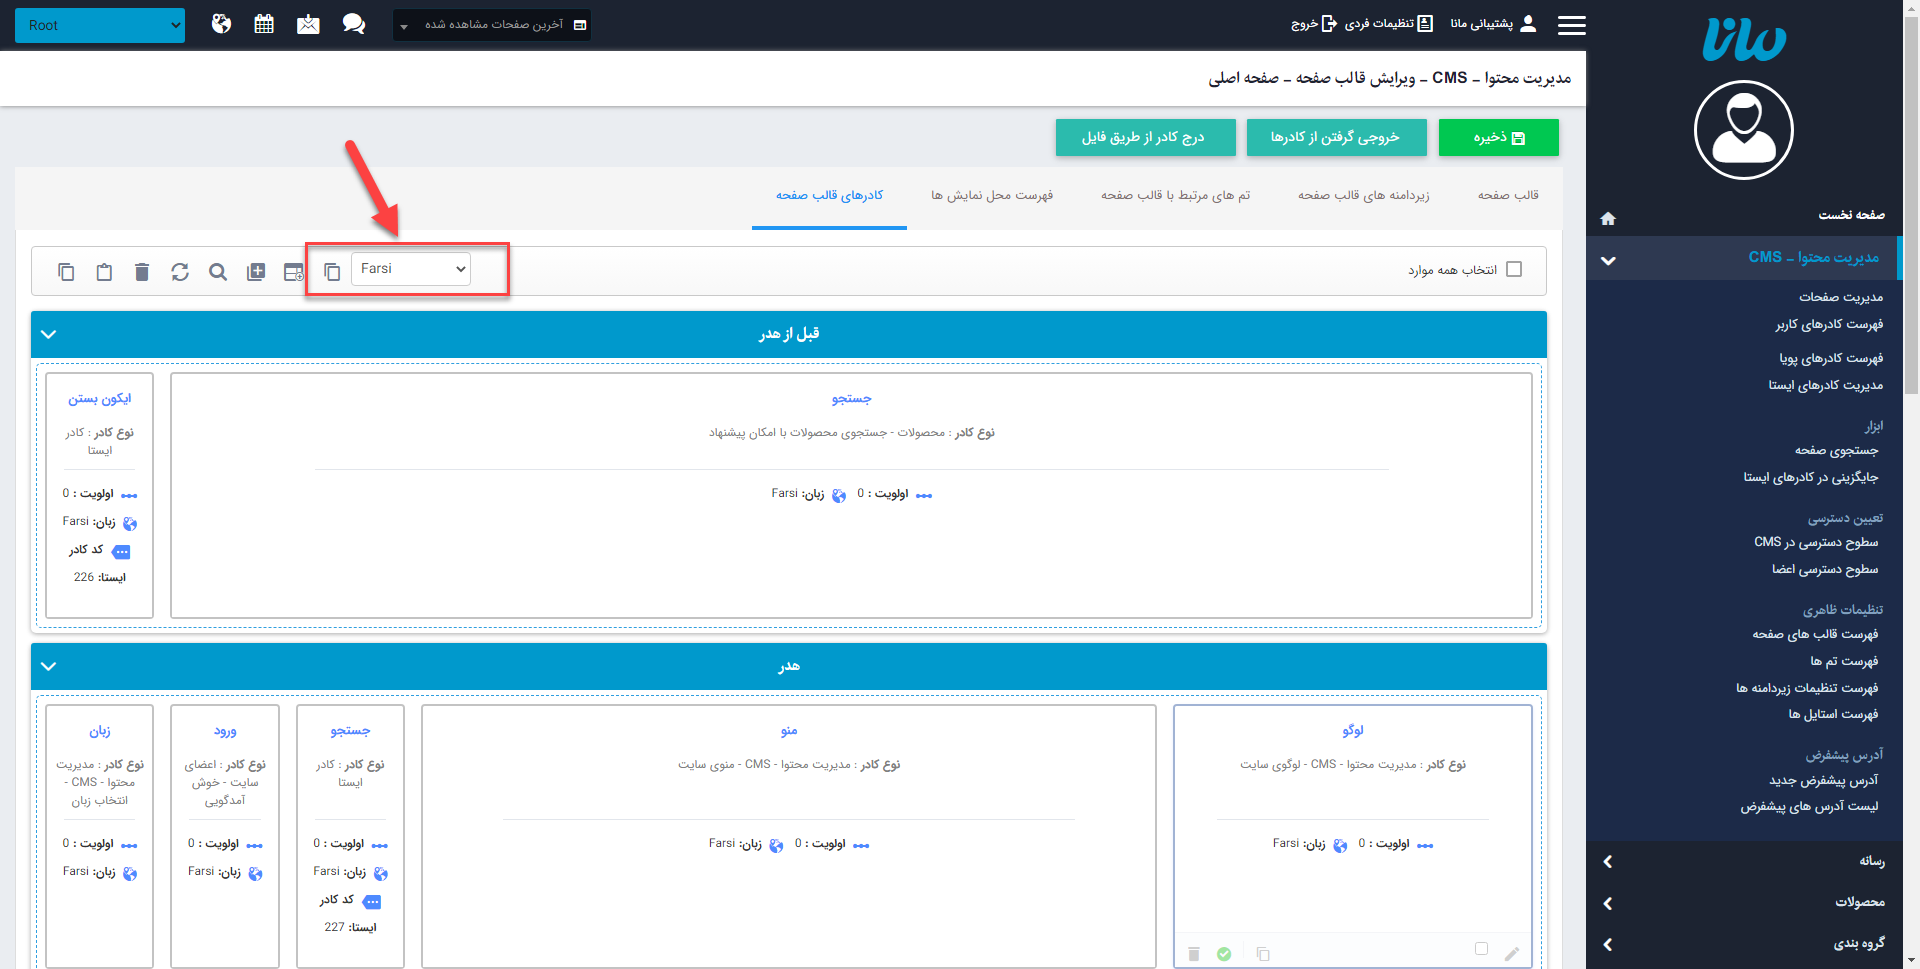
Task: Click the paste clipboard icon in the toolbar
Action: 104,271
